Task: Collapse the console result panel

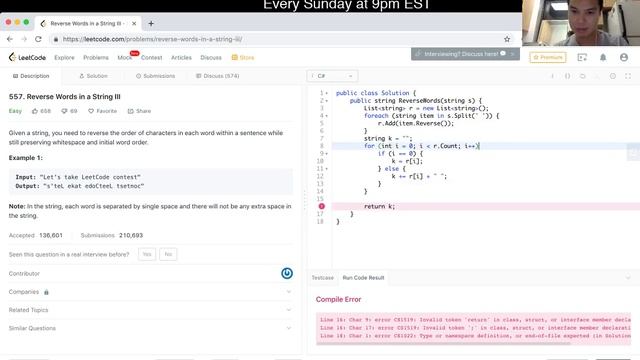Action: pyautogui.click(x=628, y=278)
